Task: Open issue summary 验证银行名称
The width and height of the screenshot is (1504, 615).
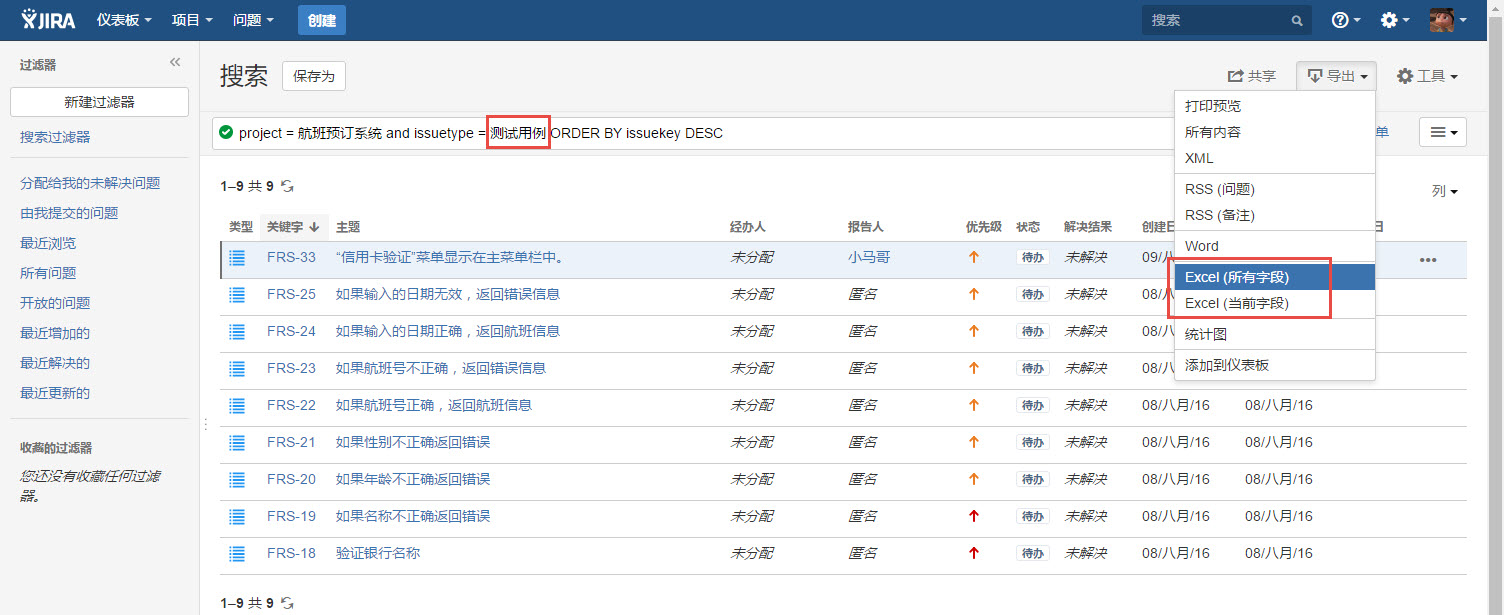Action: click(x=378, y=553)
